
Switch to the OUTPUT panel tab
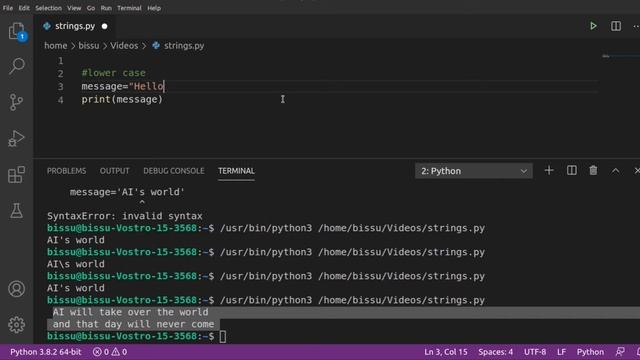point(114,171)
